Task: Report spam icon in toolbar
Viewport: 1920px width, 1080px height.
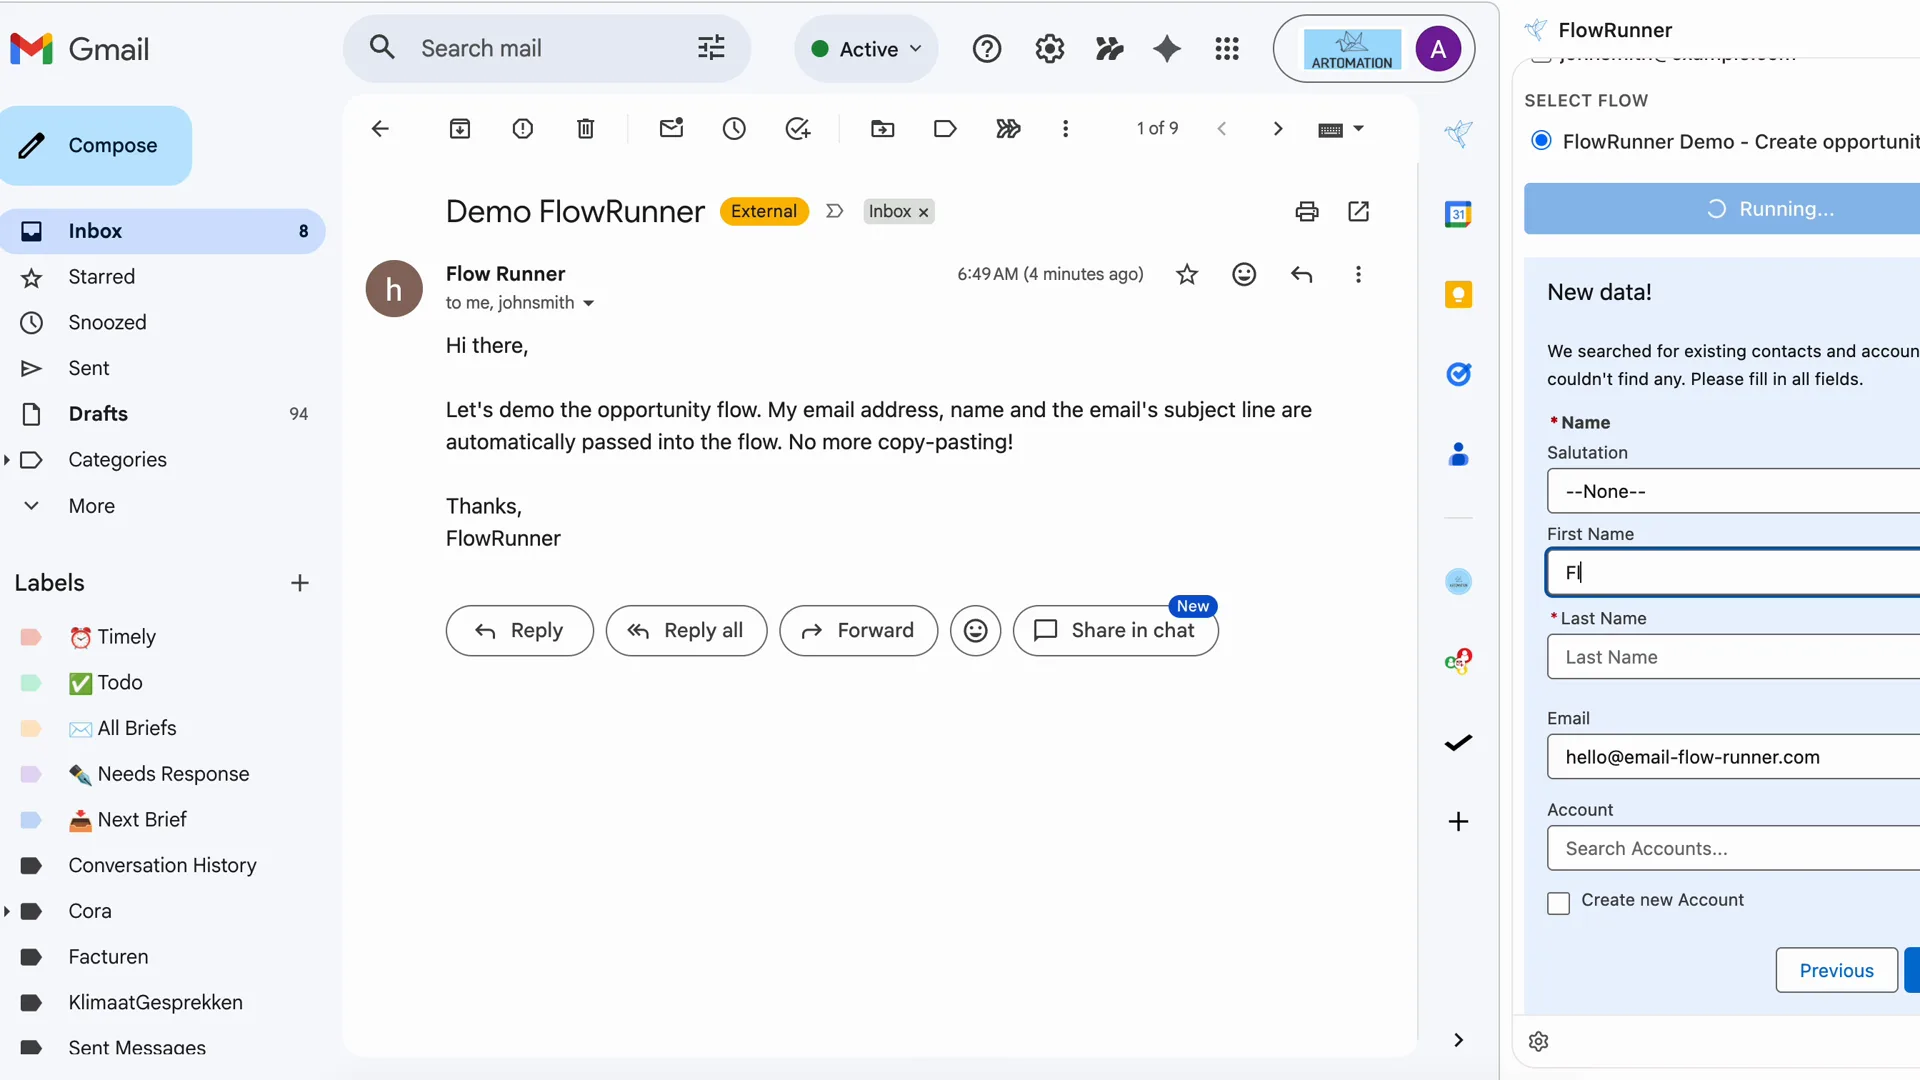Action: pyautogui.click(x=523, y=128)
